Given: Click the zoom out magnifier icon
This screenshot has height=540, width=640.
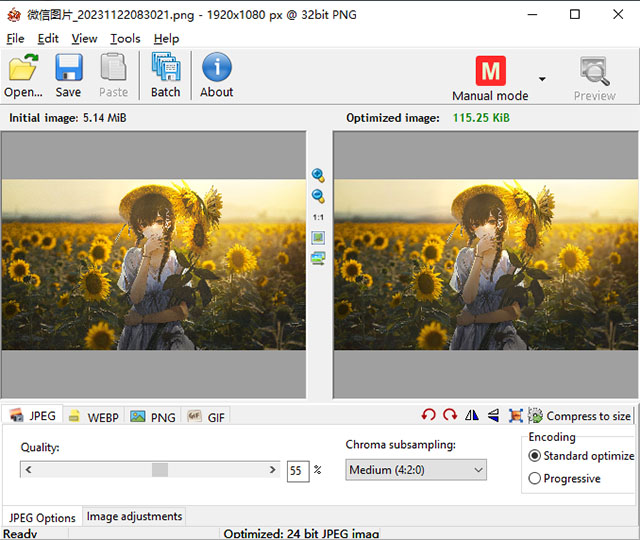Looking at the screenshot, I should pos(318,196).
